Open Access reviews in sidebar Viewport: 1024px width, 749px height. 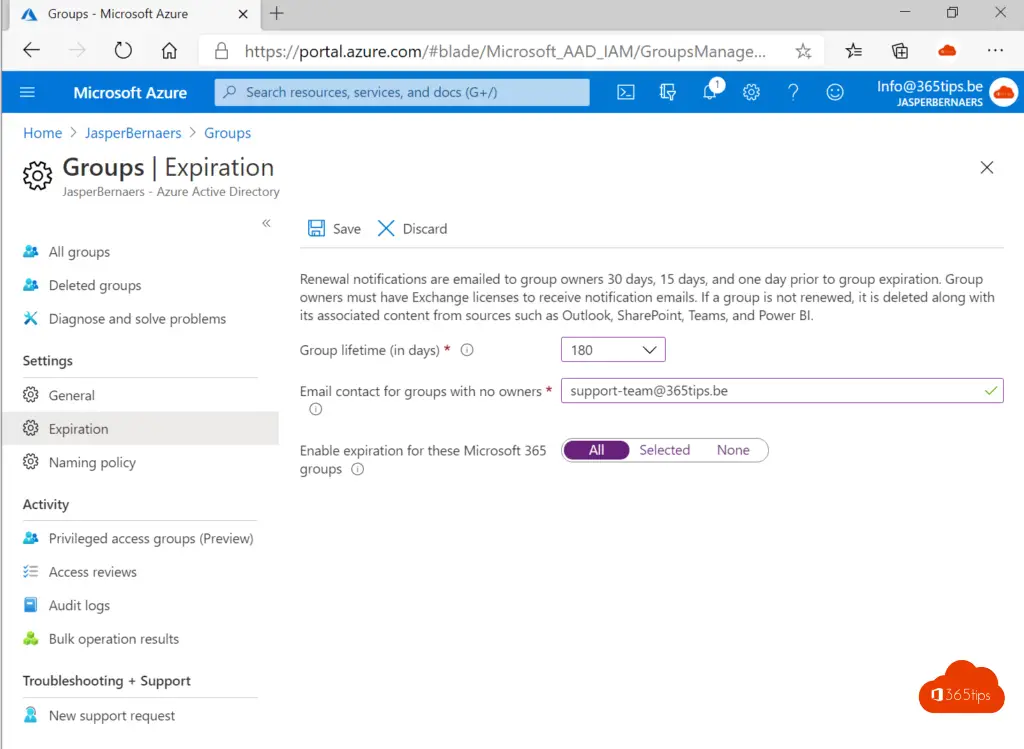tap(93, 571)
